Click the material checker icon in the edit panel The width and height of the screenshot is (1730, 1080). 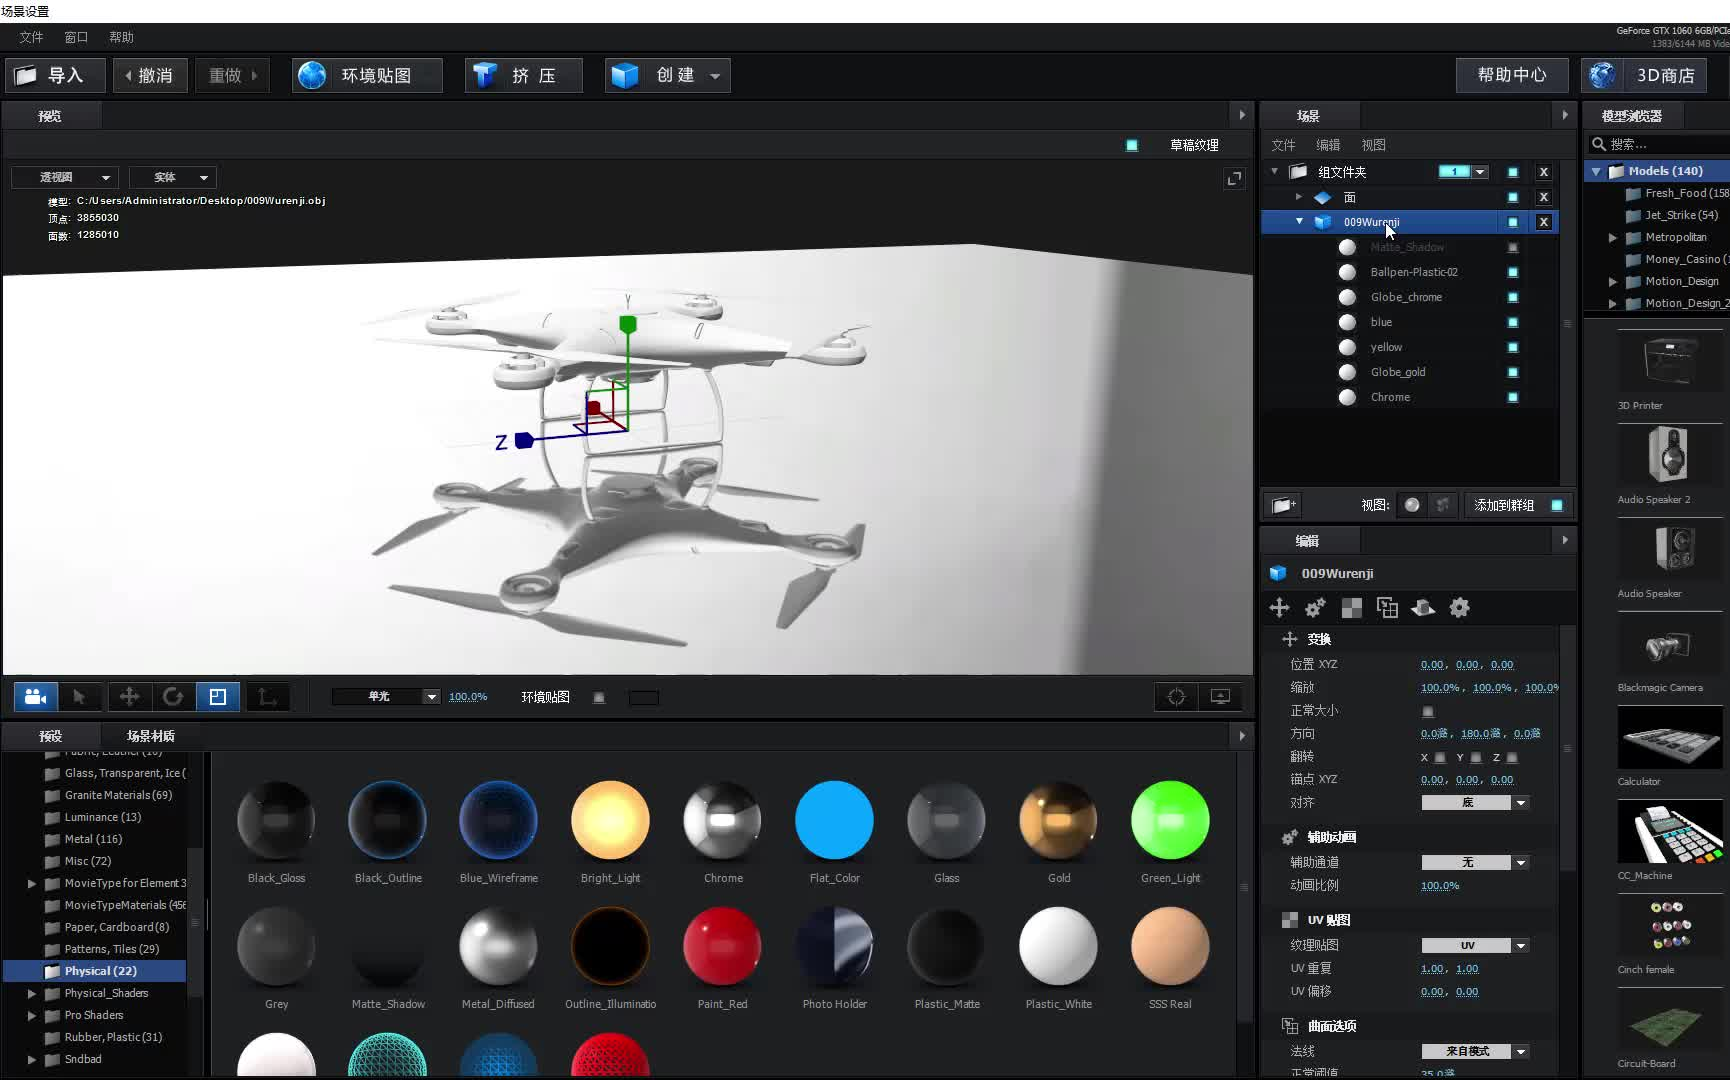[x=1351, y=607]
